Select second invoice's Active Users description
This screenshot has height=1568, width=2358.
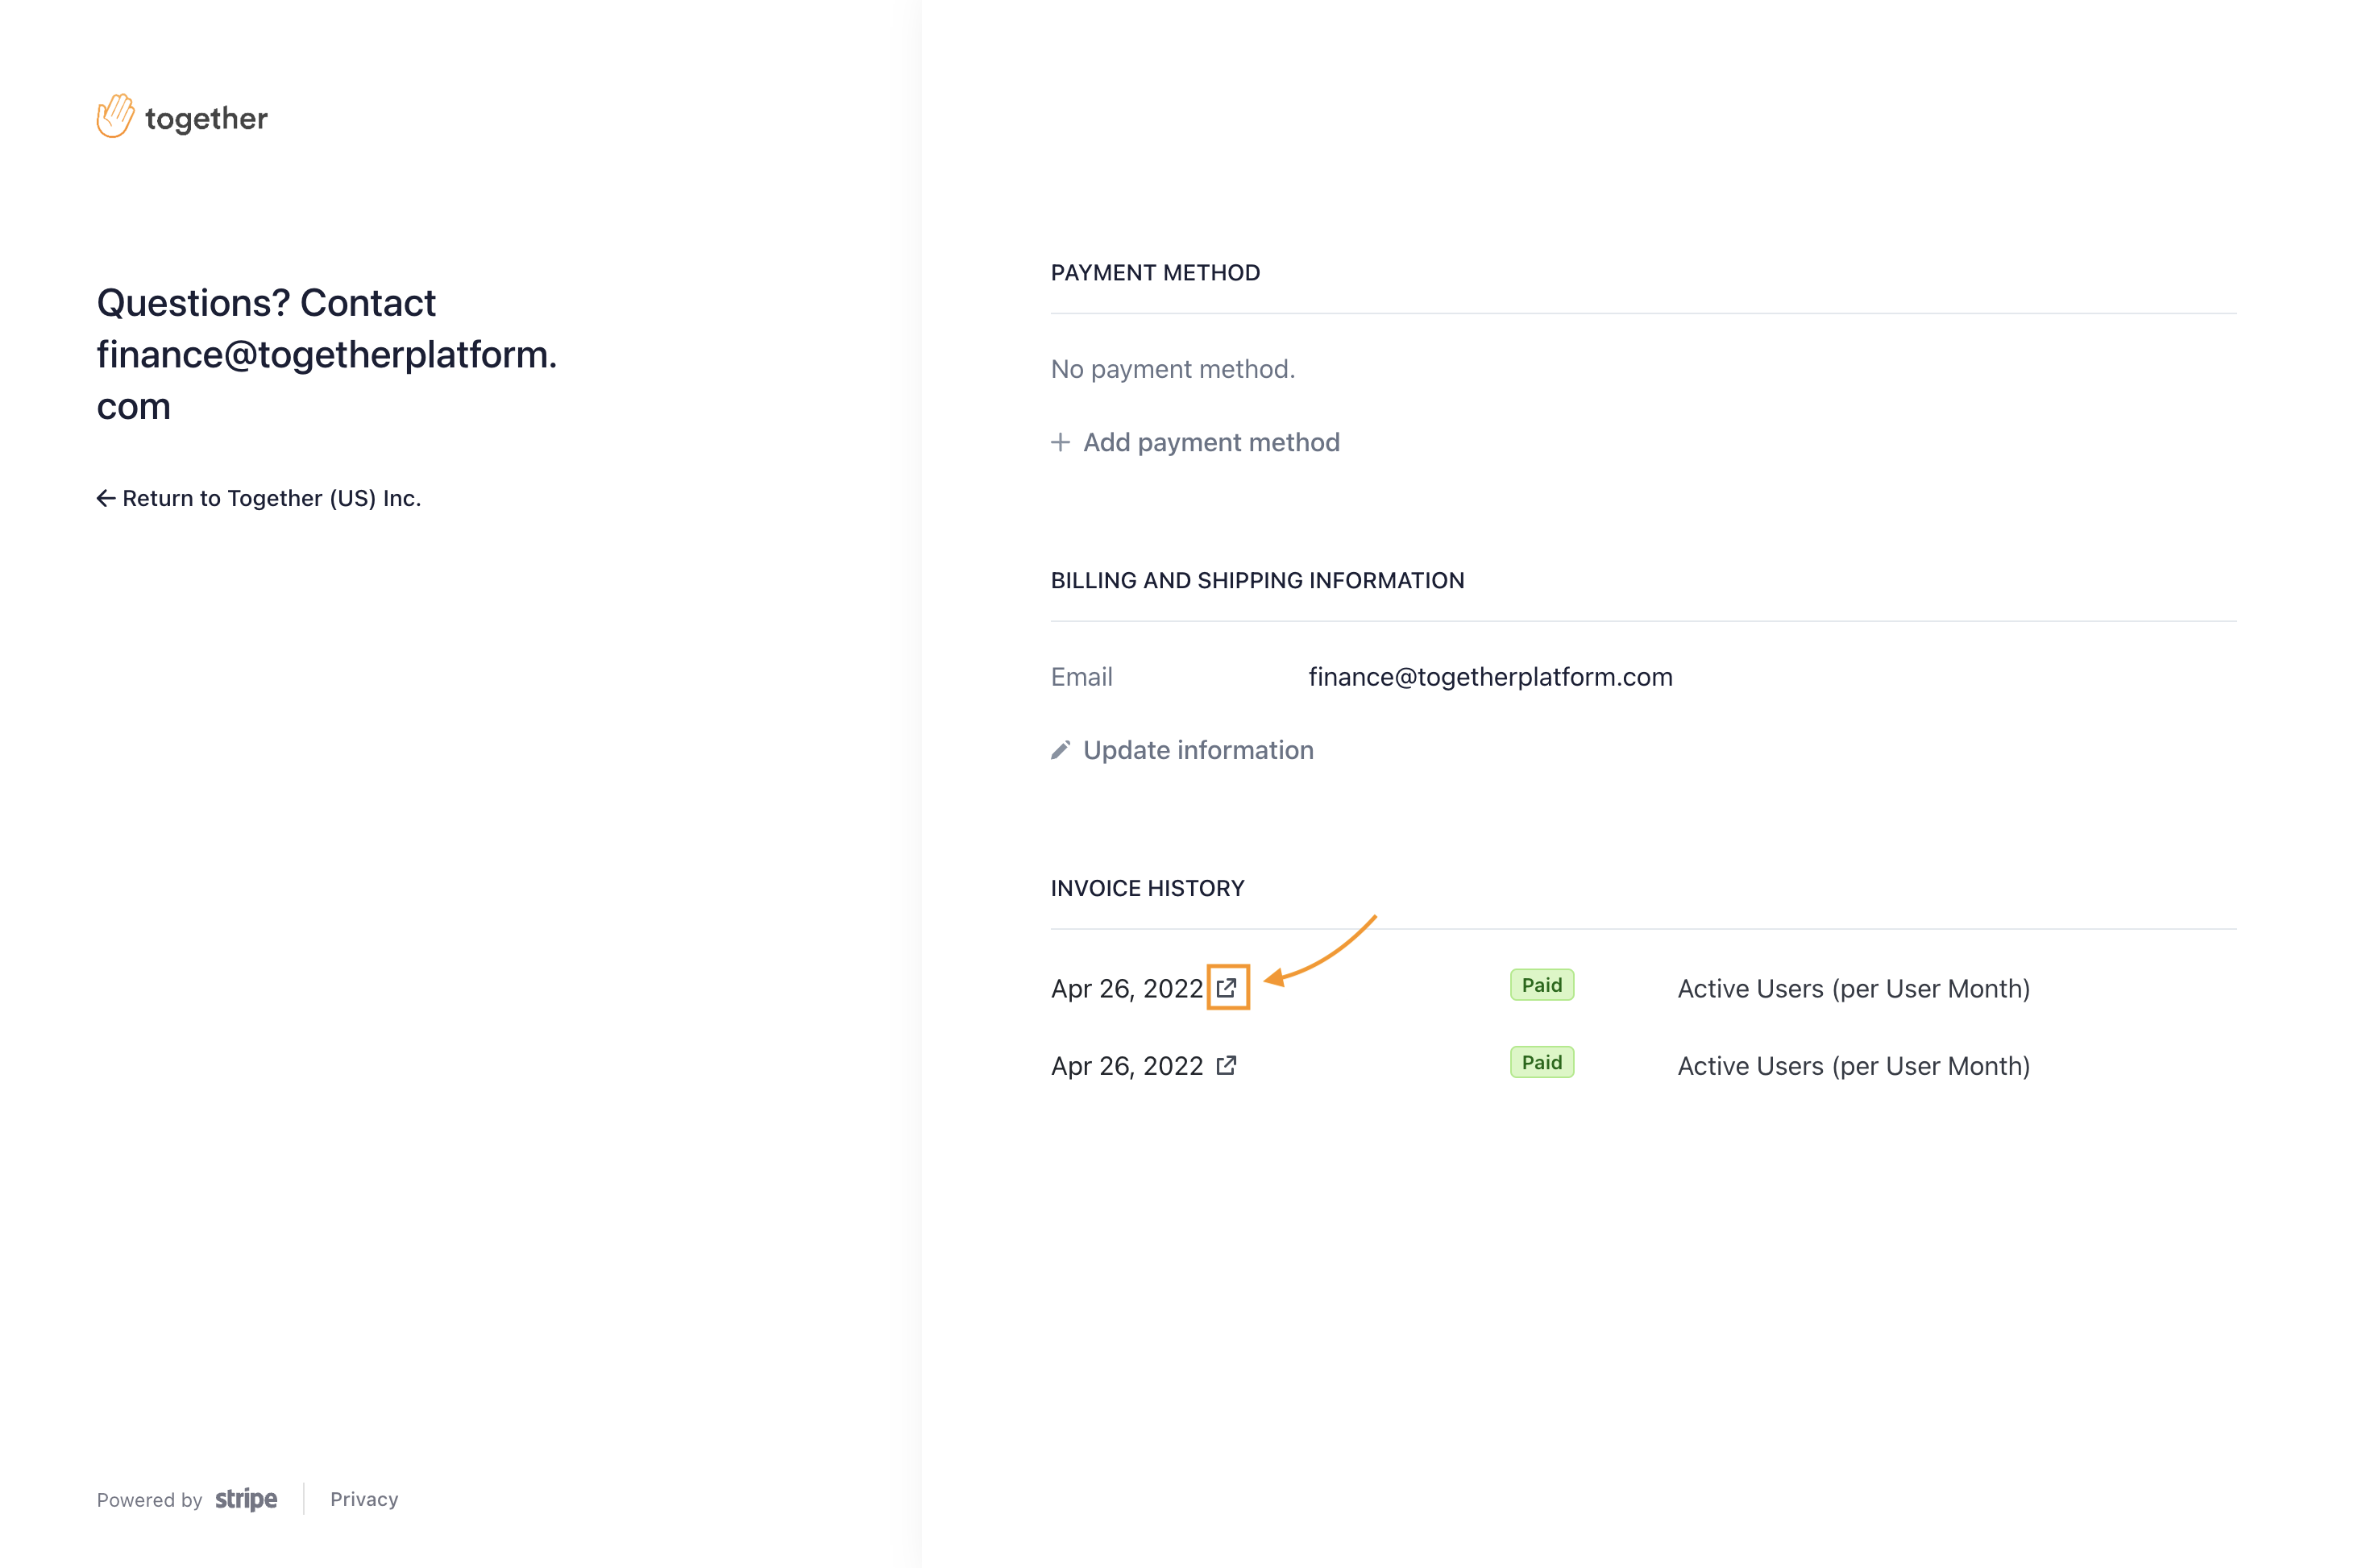tap(1853, 1066)
